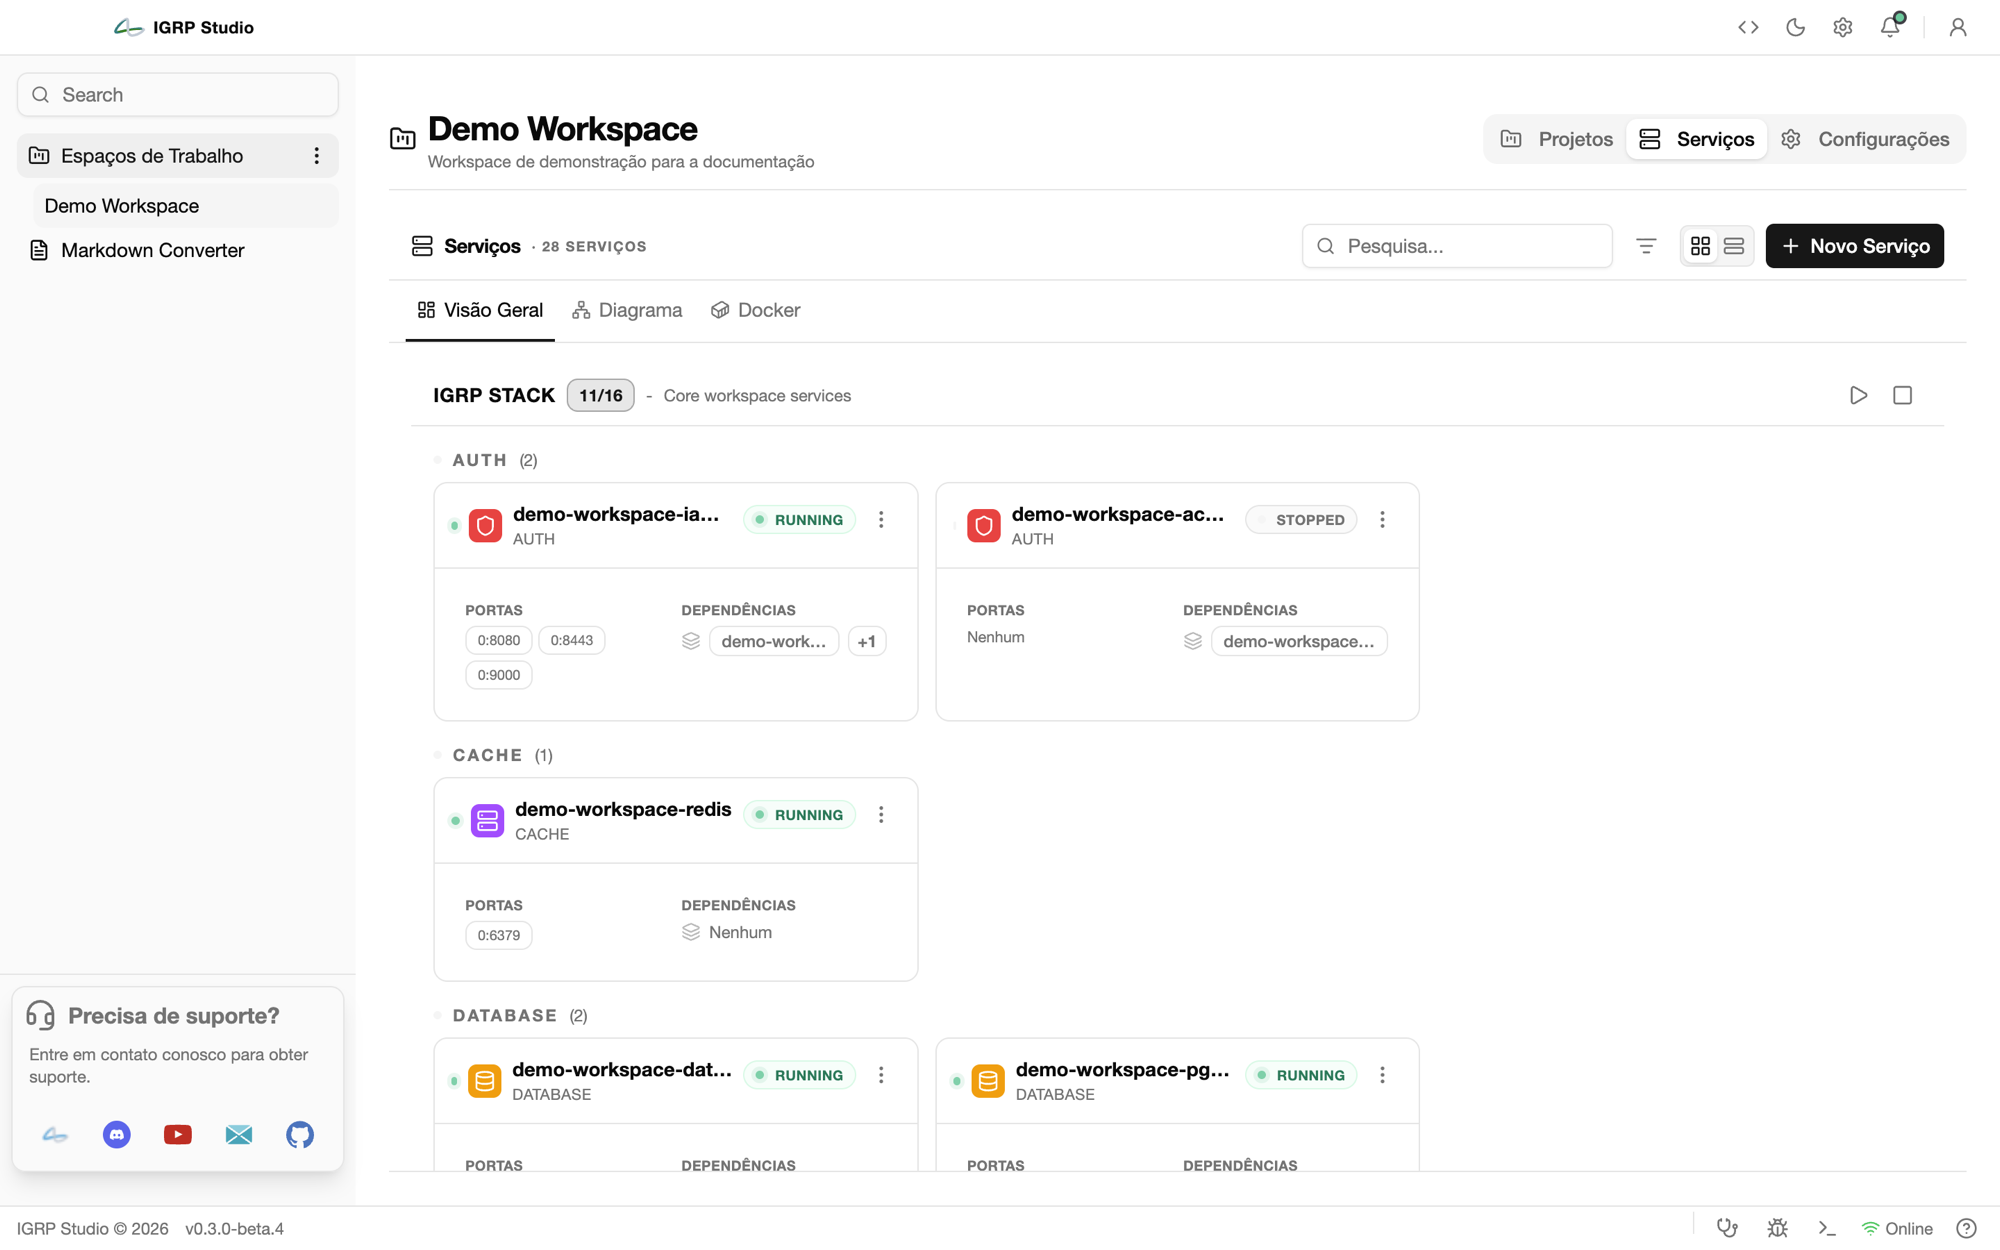
Task: Open notifications bell icon
Action: [x=1890, y=27]
